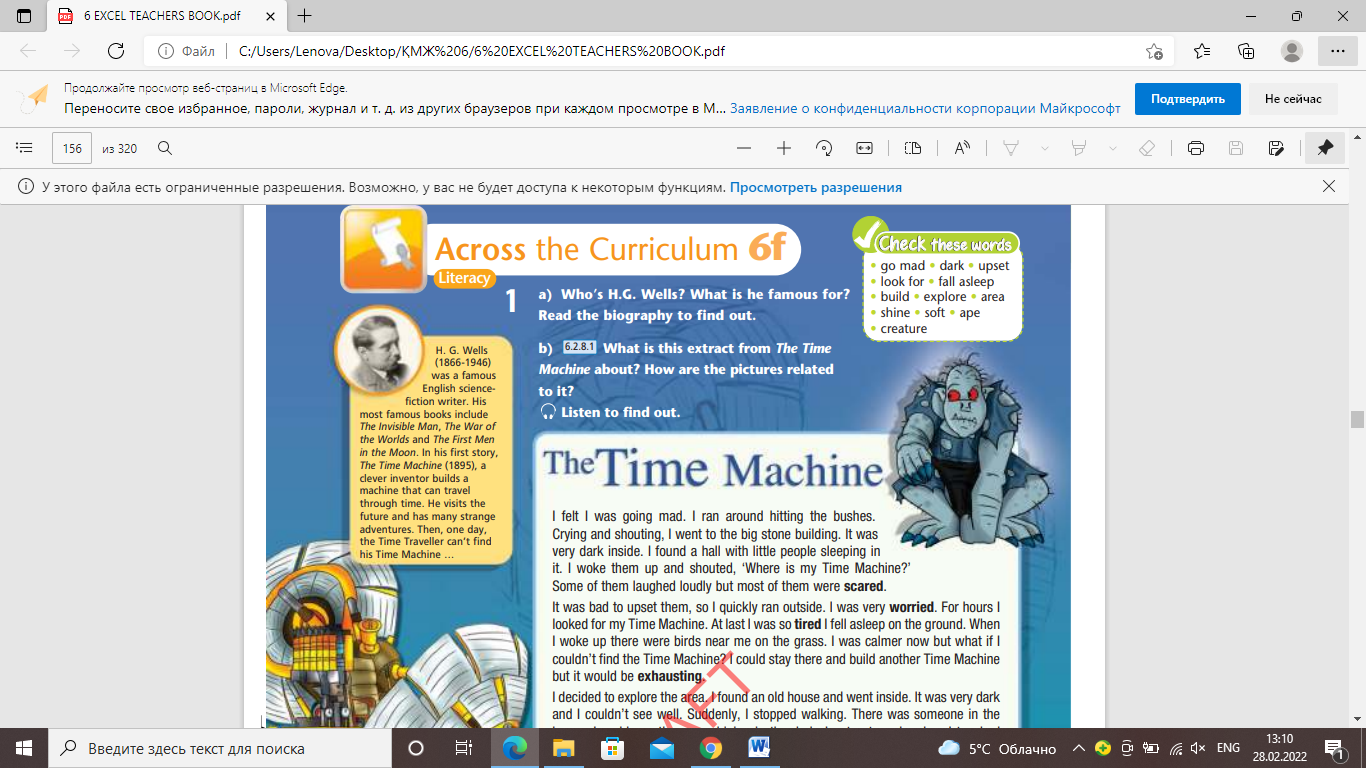
Task: Click the vertical scrollbar thumb
Action: (1357, 419)
